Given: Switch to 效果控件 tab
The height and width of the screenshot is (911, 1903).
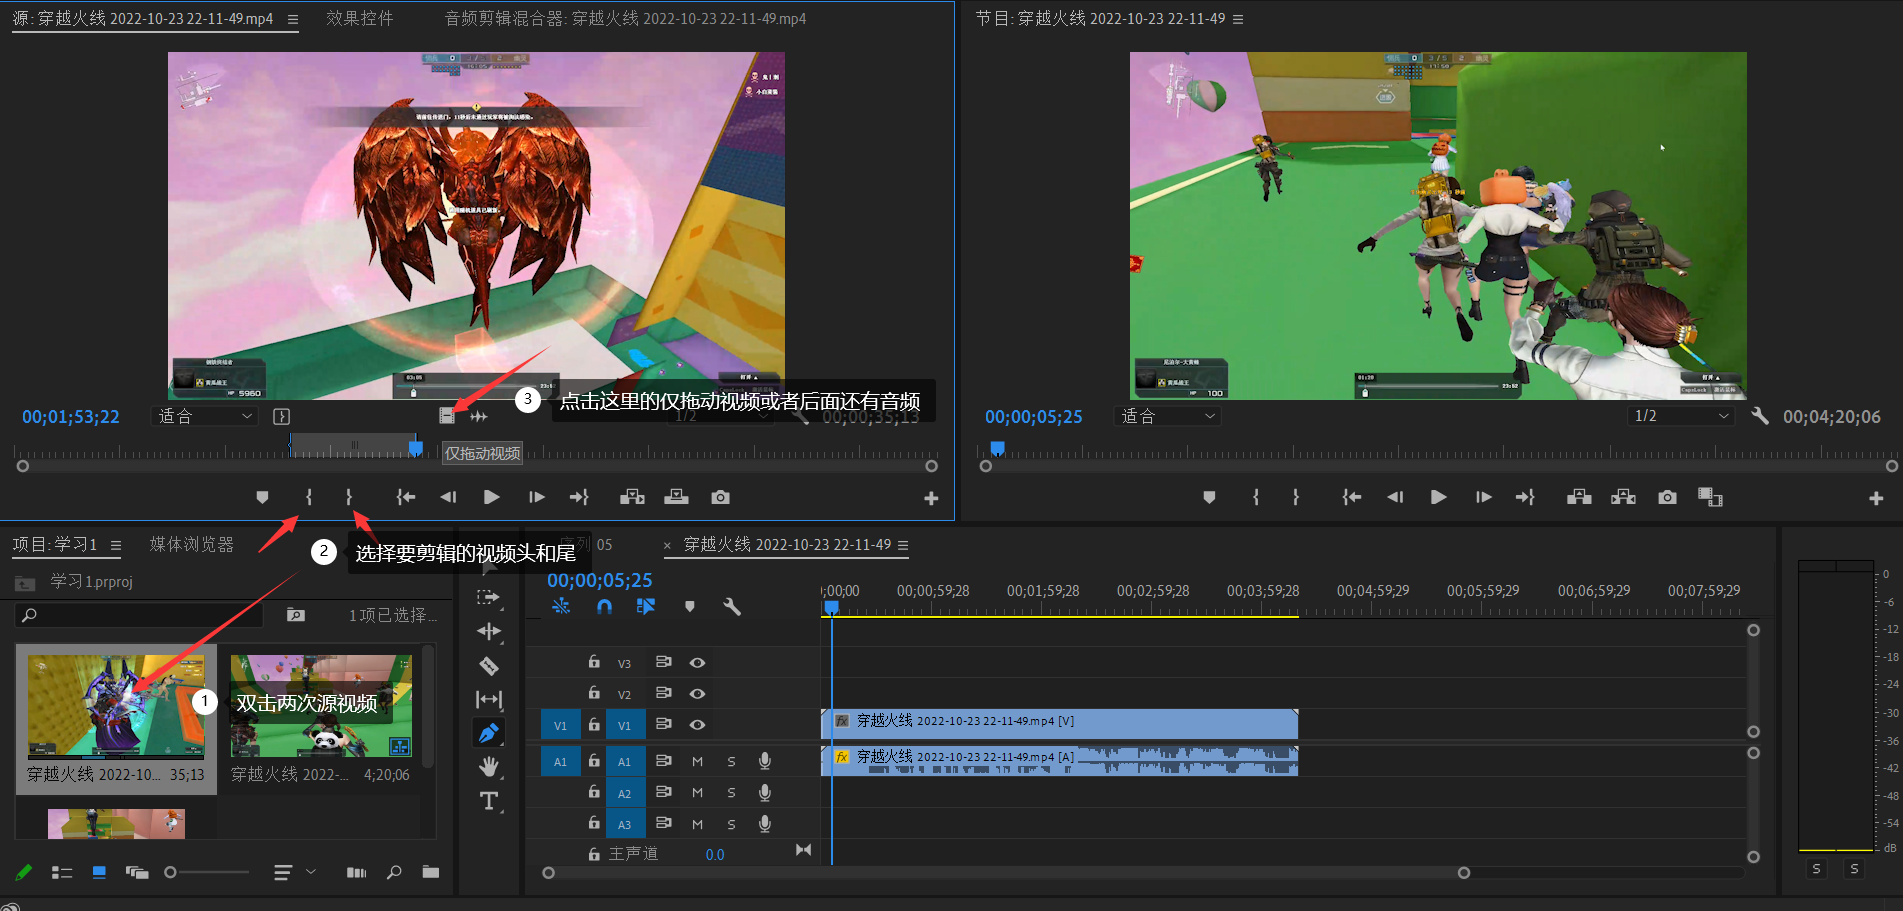Looking at the screenshot, I should pyautogui.click(x=359, y=19).
